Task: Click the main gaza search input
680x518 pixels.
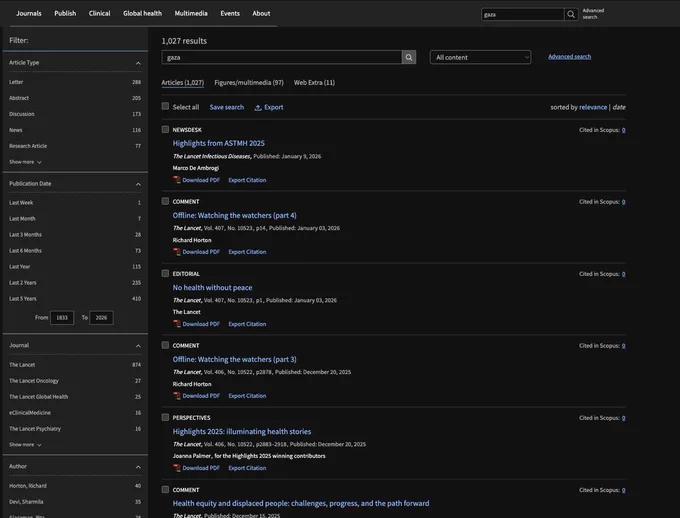Action: 282,57
